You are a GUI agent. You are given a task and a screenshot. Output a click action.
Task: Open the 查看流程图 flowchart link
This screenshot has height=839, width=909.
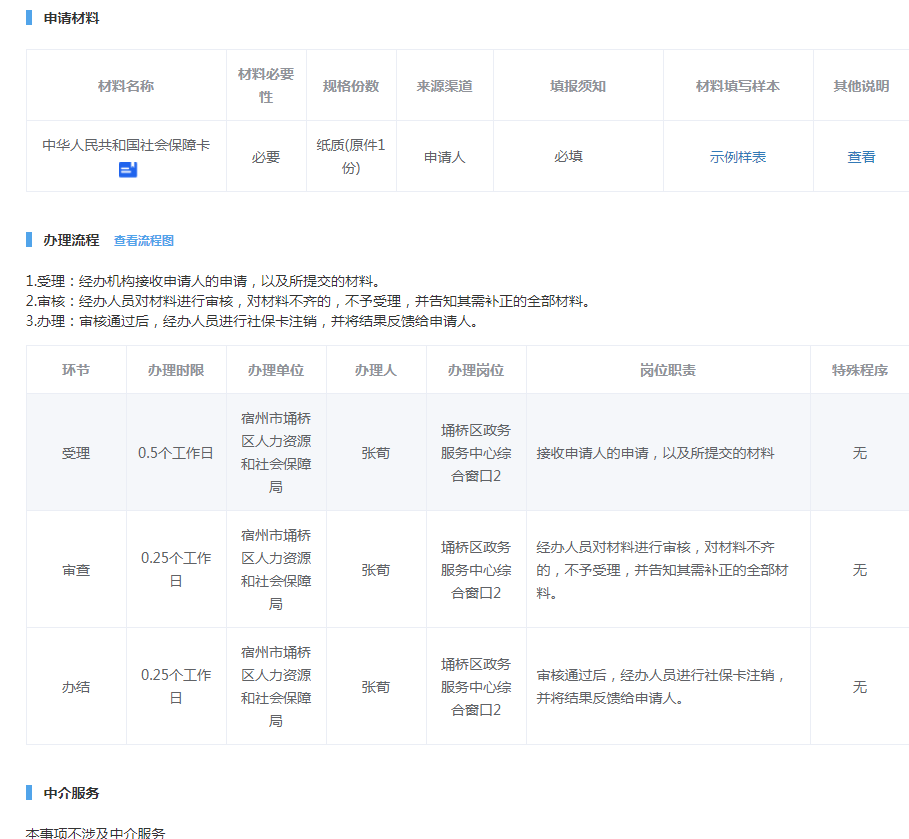(x=144, y=241)
